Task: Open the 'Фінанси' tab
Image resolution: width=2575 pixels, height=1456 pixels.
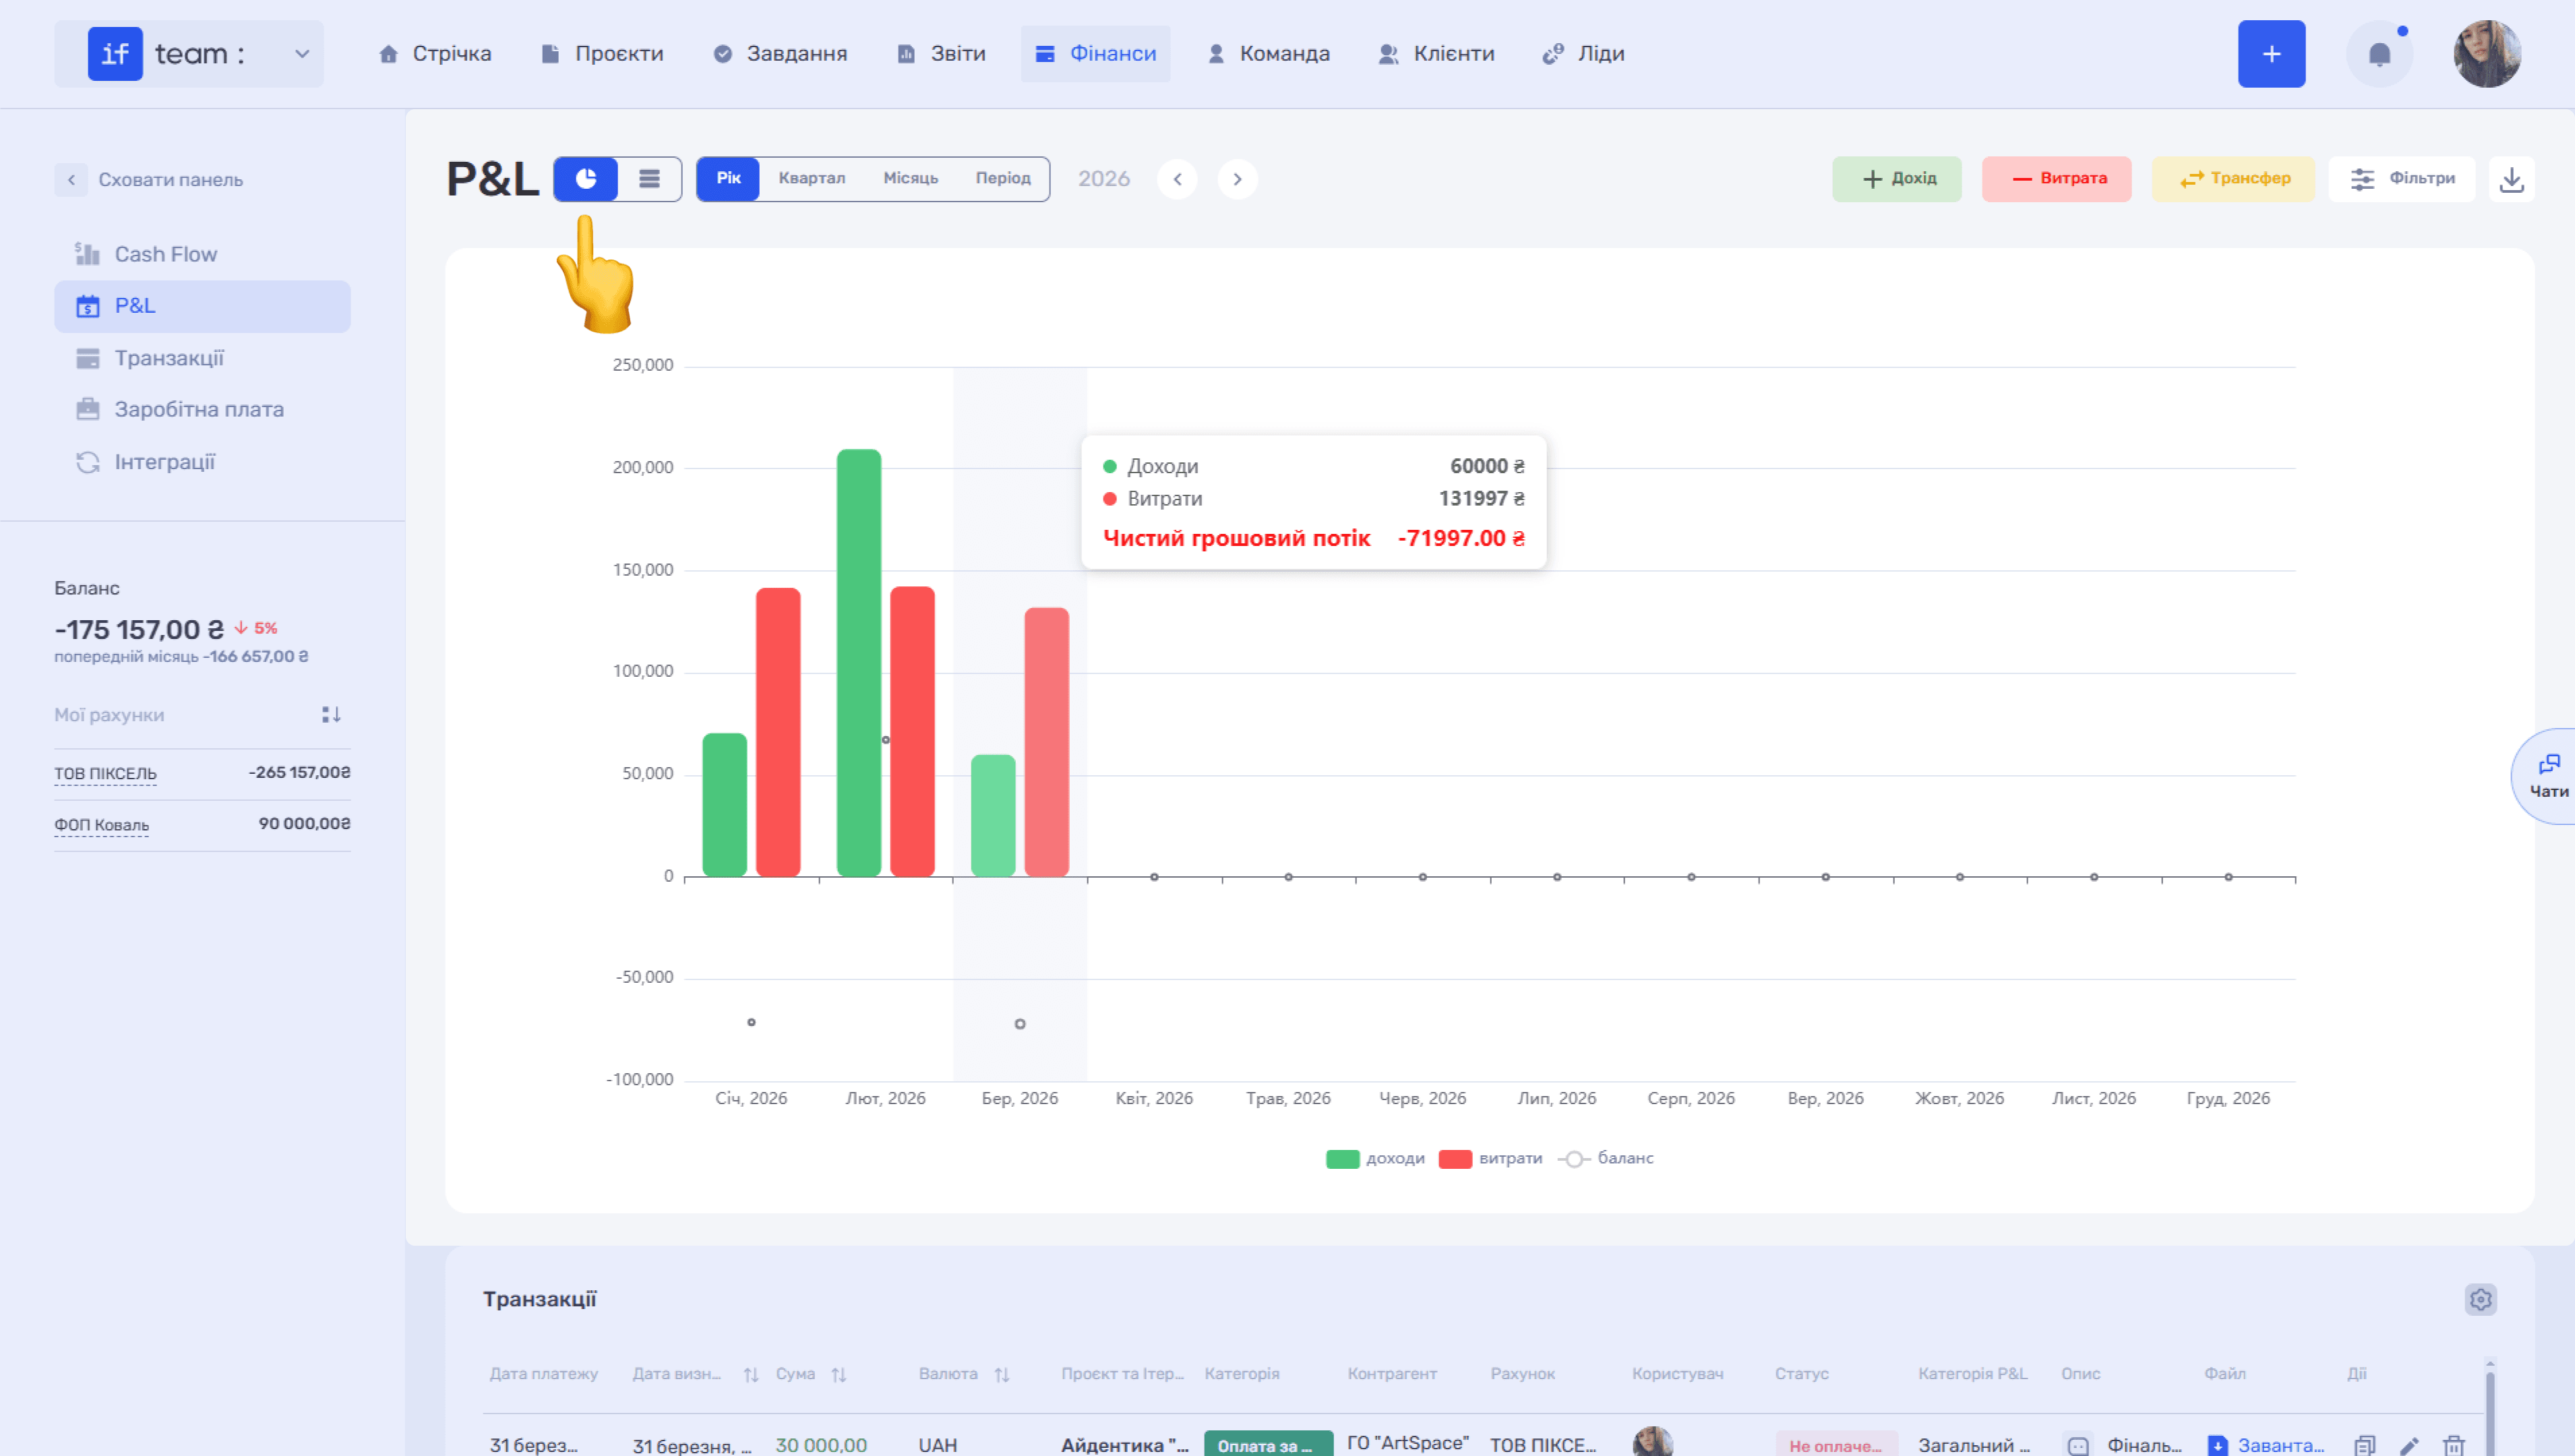Action: [1095, 54]
